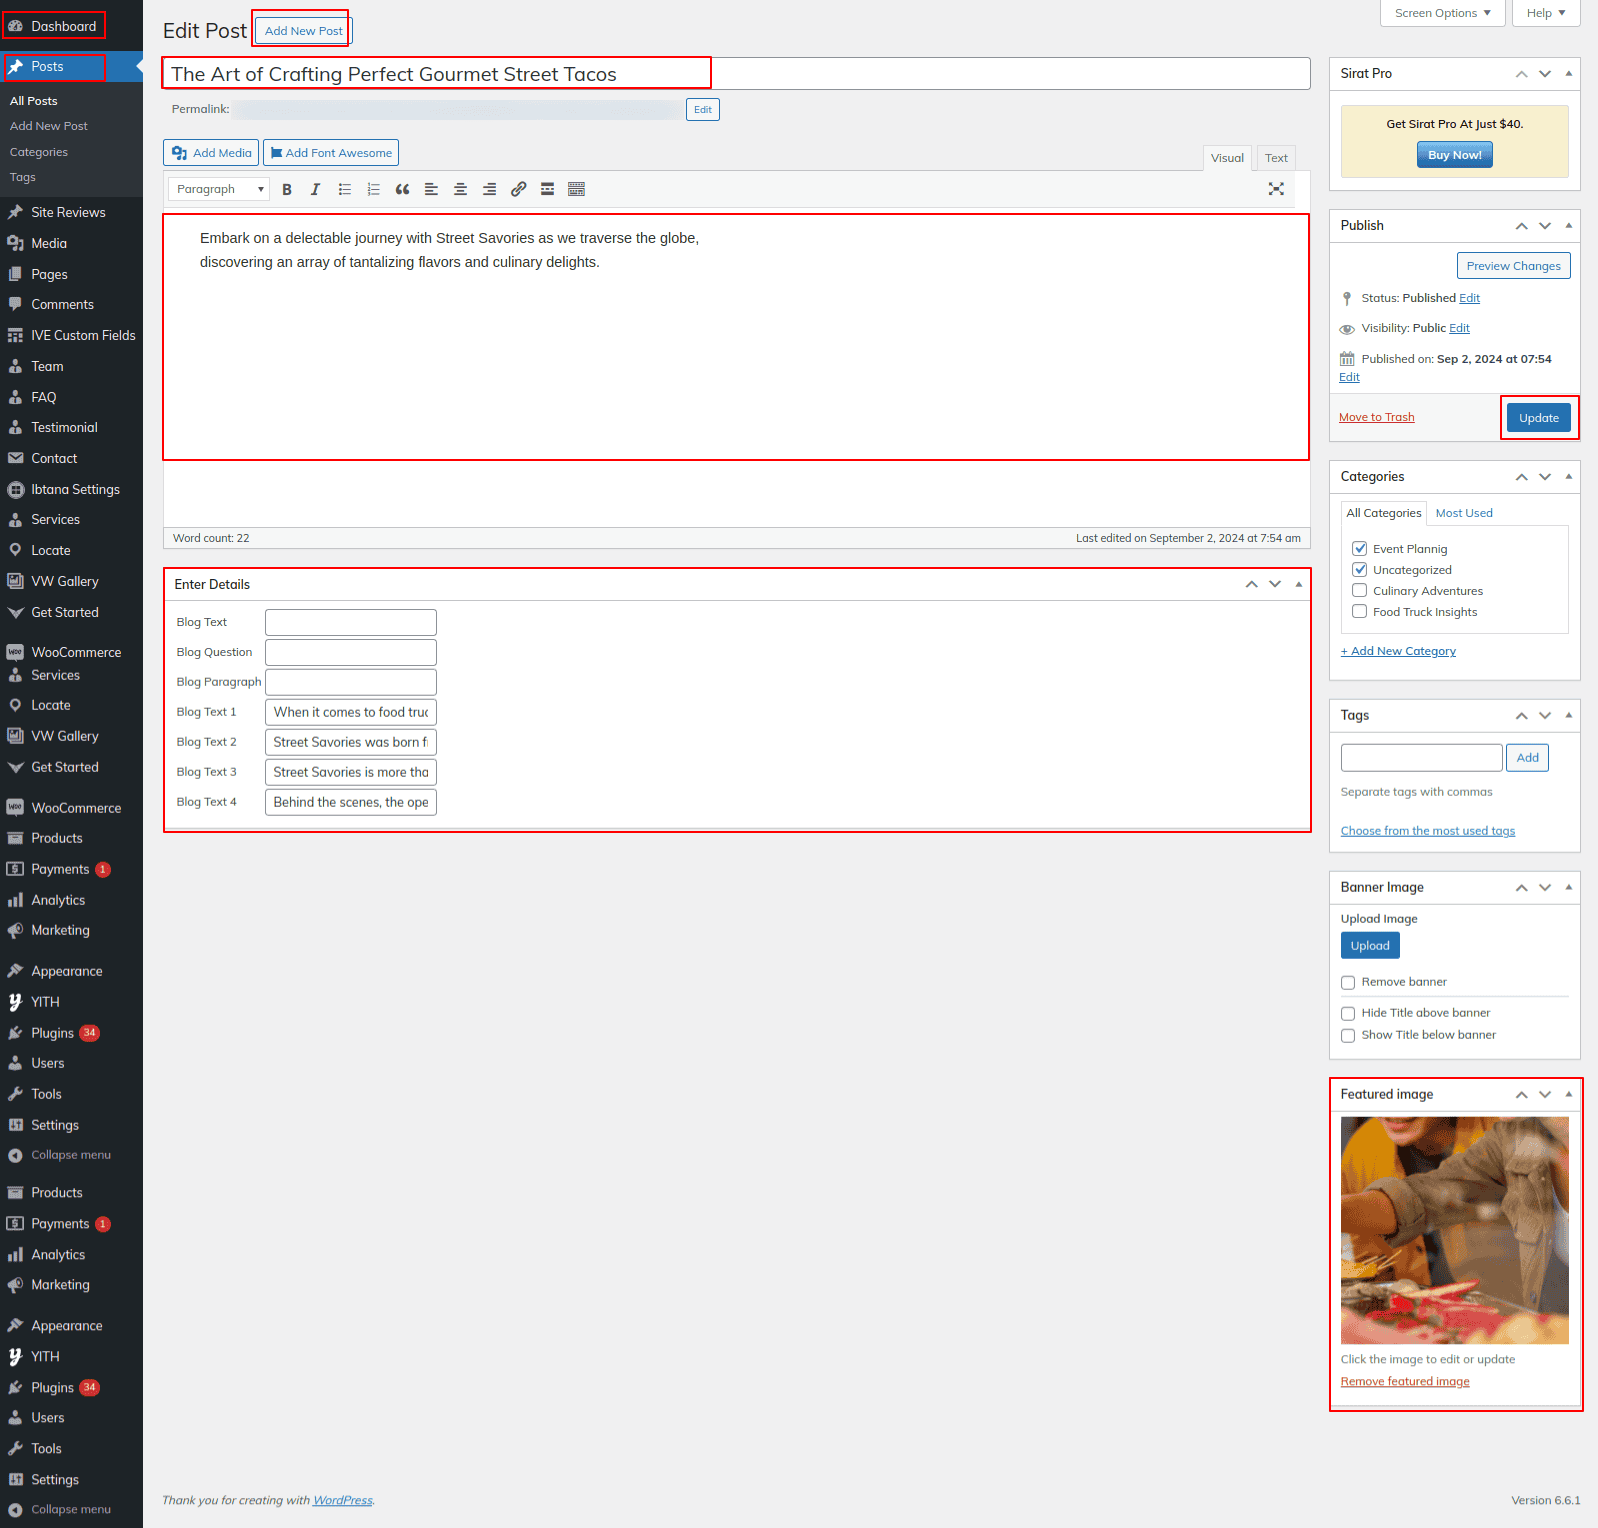Toggle the editor toolbar kitchen sink
This screenshot has height=1528, width=1598.
(x=576, y=189)
